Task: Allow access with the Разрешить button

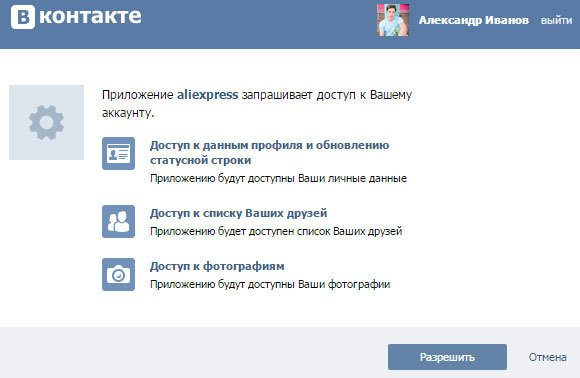Action: [x=447, y=357]
